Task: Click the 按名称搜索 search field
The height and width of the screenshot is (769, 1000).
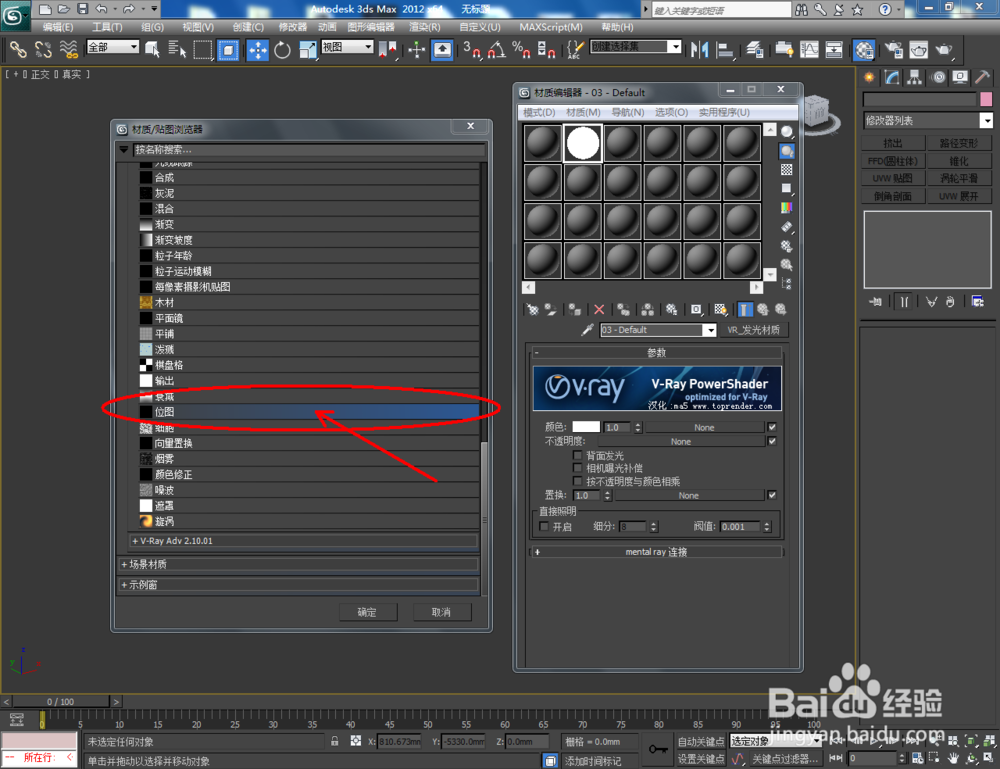Action: [x=309, y=150]
